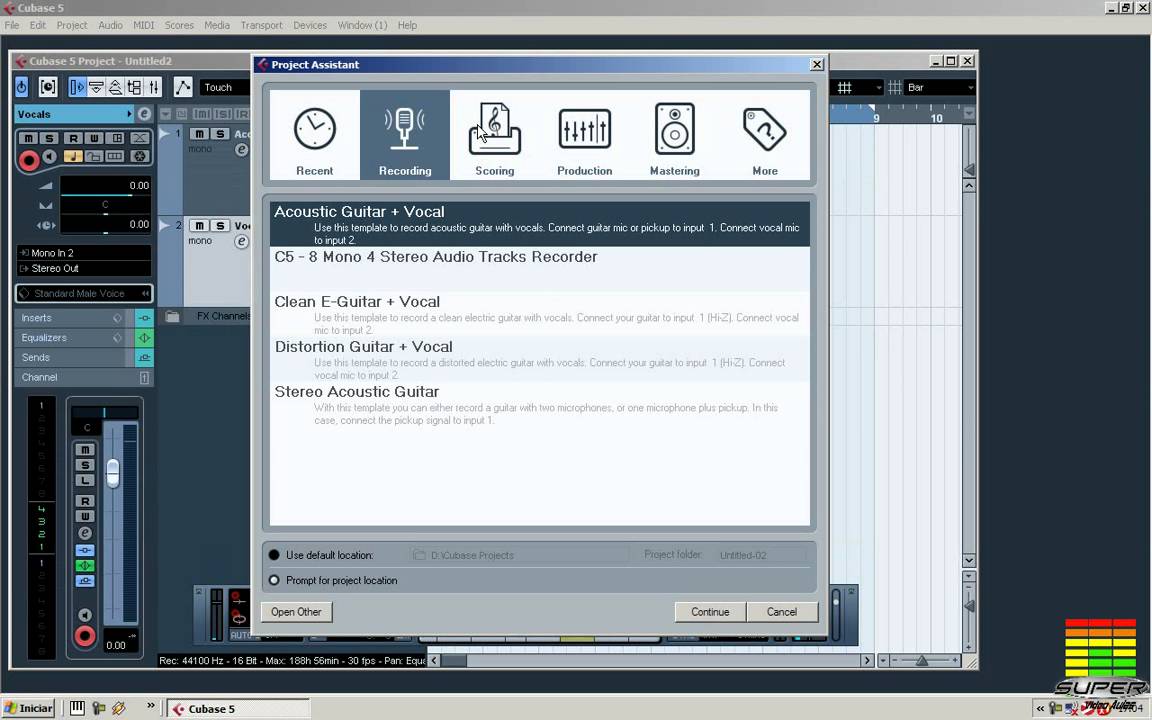Open the Transport menu
The width and height of the screenshot is (1152, 720).
click(262, 25)
